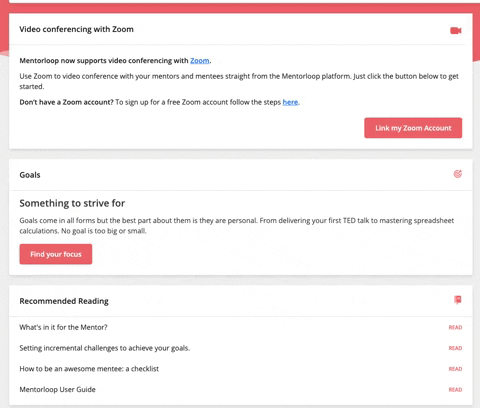
Task: Open the Zoom hyperlink in the intro text
Action: [200, 61]
